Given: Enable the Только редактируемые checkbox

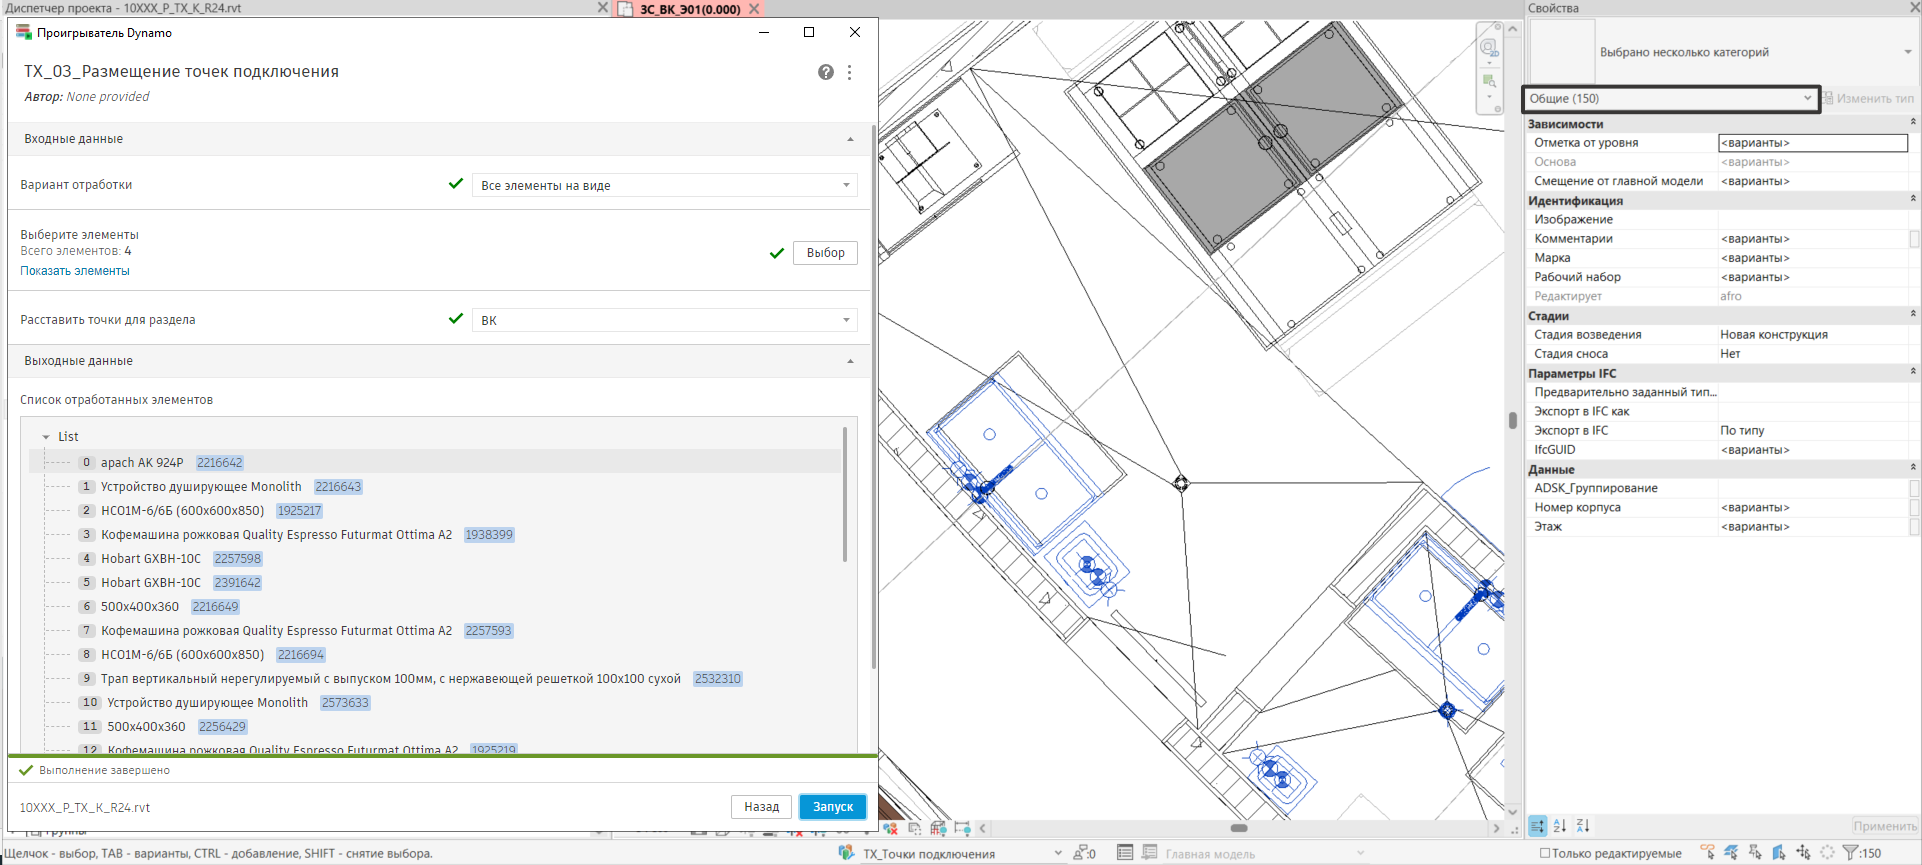Looking at the screenshot, I should 1545,853.
